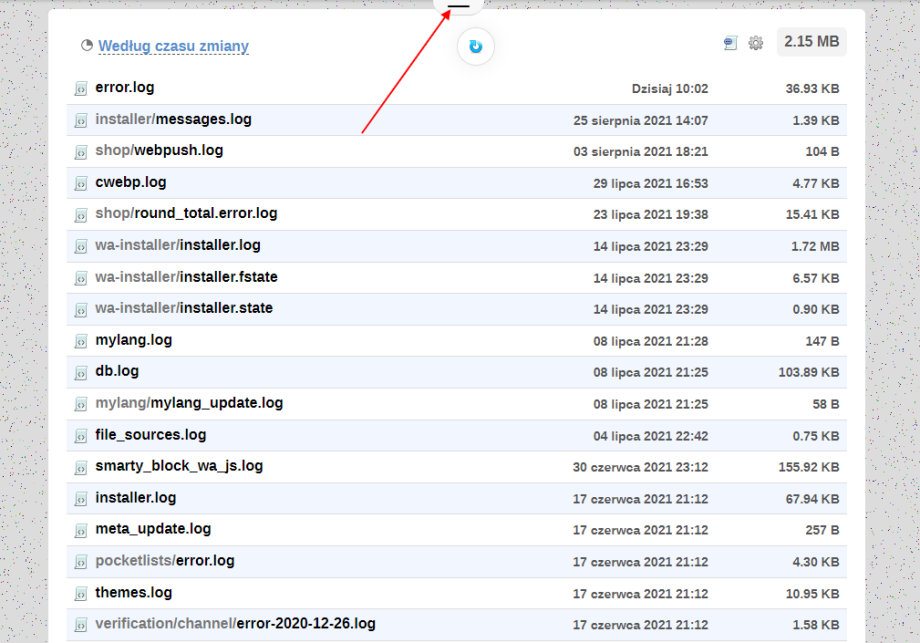Viewport: 920px width, 643px height.
Task: Click the file view icon beside gear
Action: (x=731, y=43)
